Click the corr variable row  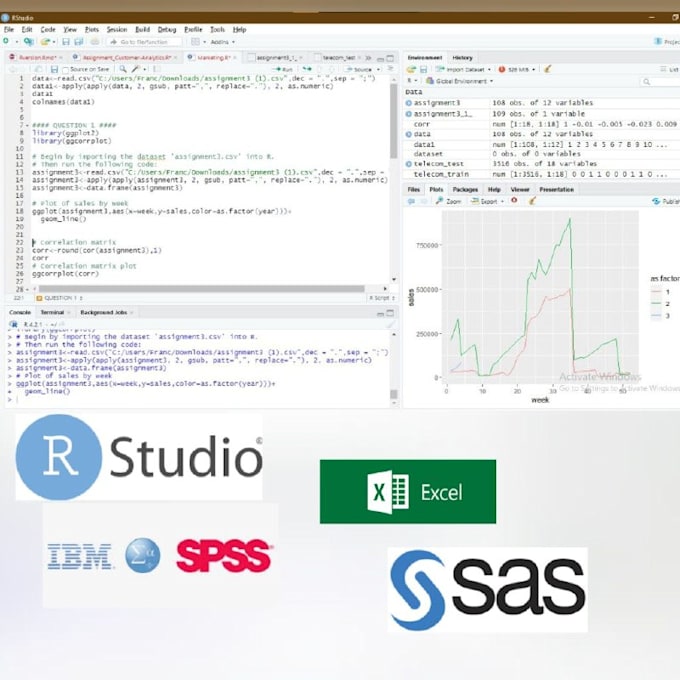click(x=541, y=124)
